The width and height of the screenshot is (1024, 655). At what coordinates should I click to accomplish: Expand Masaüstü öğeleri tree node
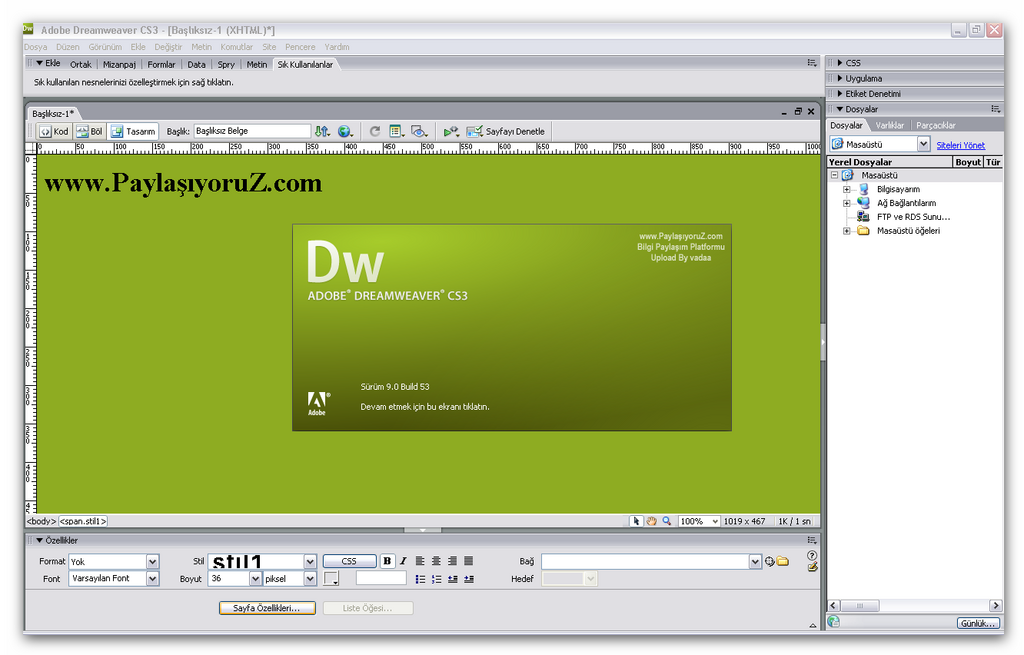(846, 231)
